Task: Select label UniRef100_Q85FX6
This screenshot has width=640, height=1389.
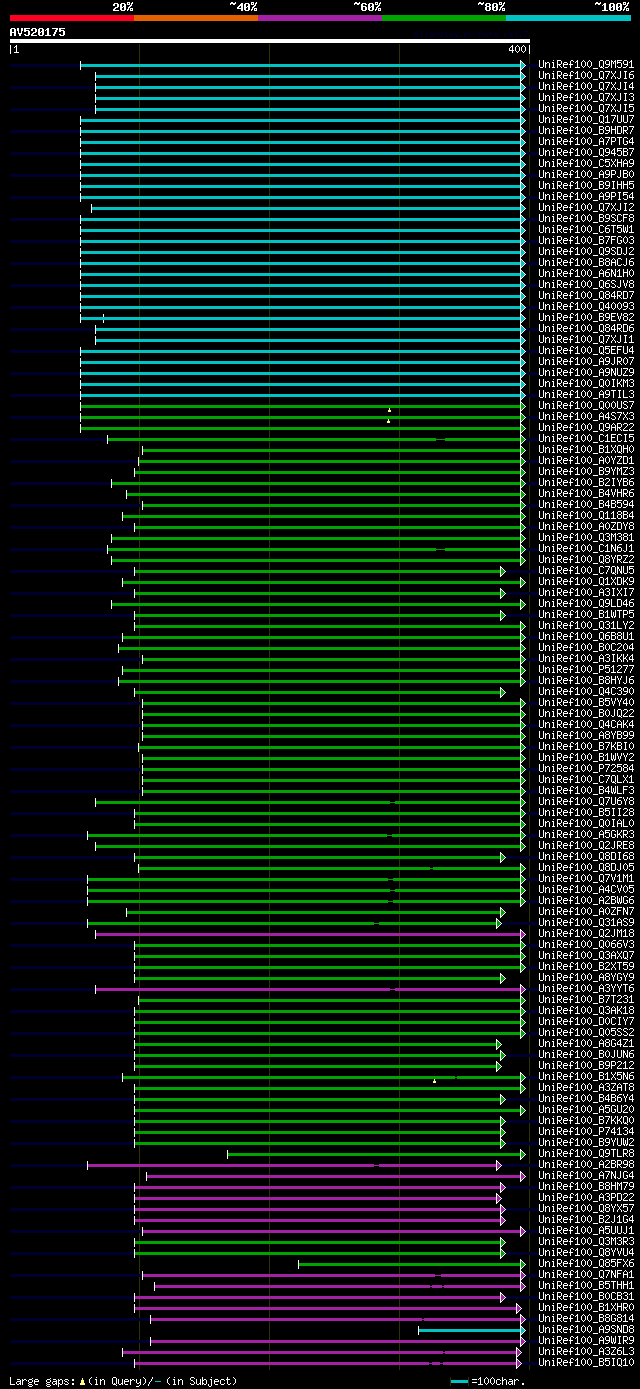Action: coord(586,1263)
